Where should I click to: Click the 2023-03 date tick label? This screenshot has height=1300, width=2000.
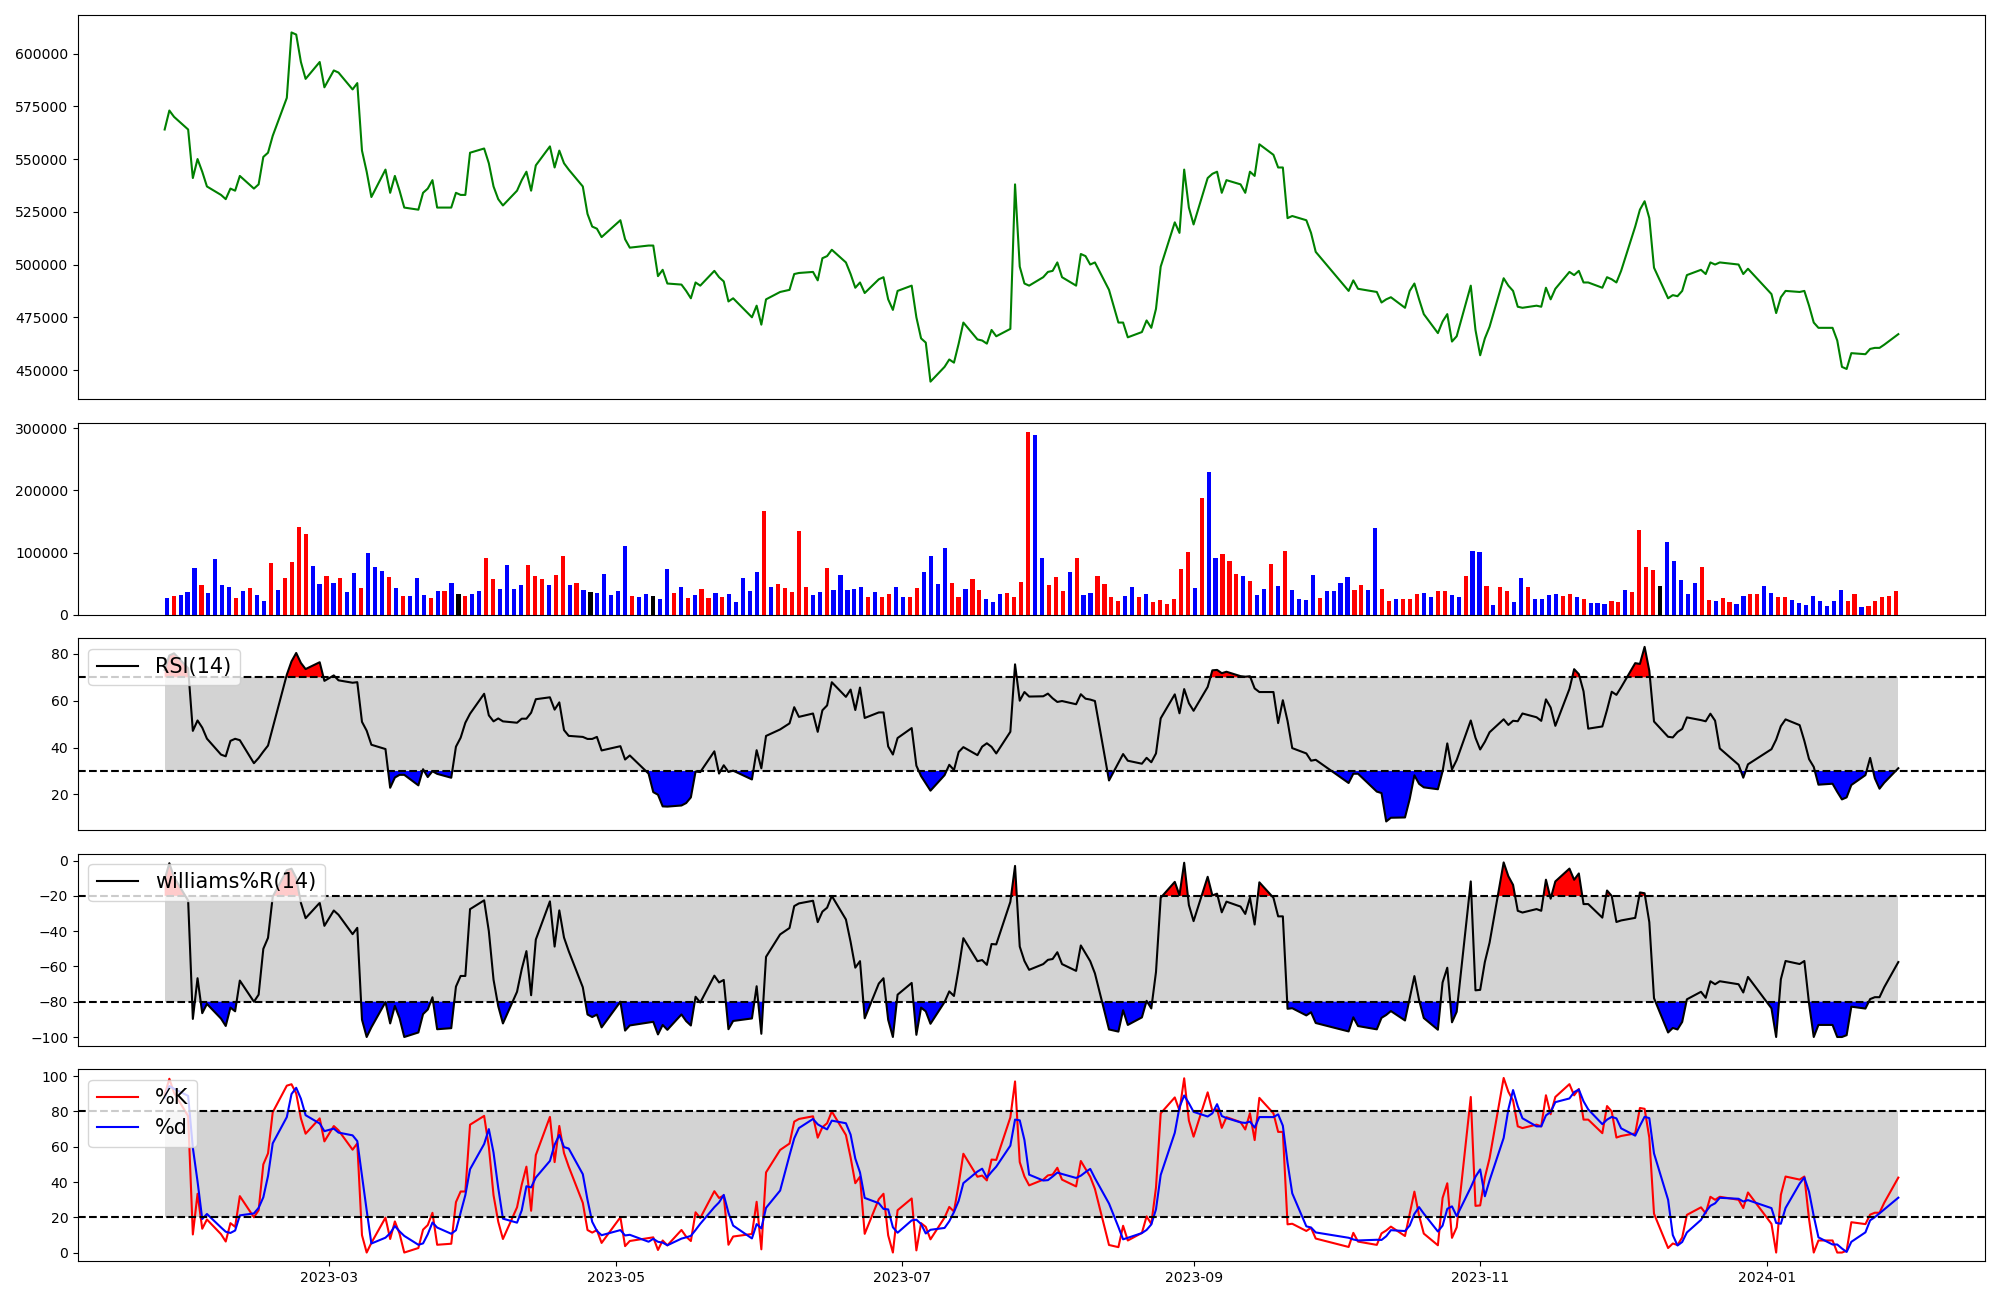point(329,1277)
